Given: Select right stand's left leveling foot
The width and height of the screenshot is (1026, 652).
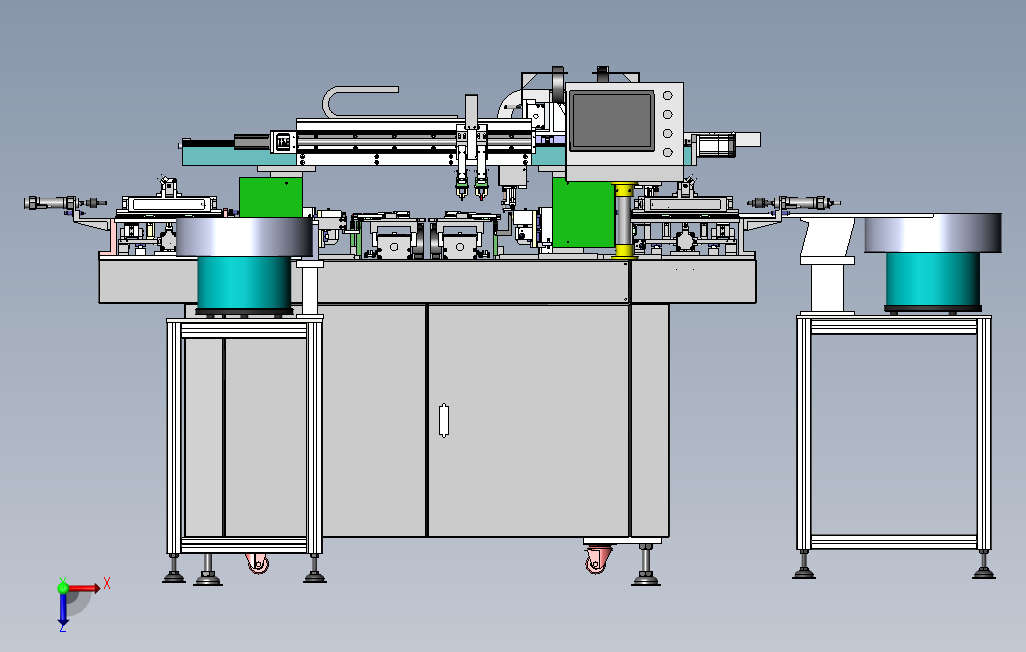Looking at the screenshot, I should pos(804,566).
